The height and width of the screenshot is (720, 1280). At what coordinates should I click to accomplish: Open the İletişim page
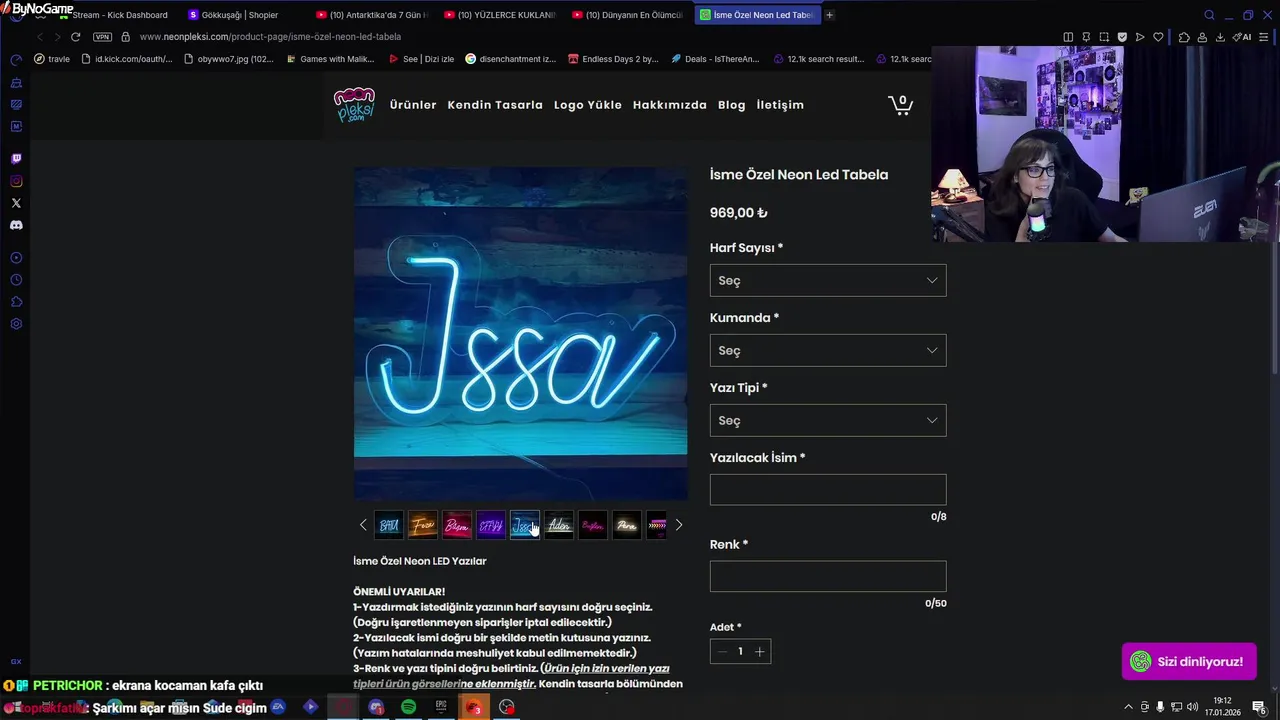click(x=780, y=105)
